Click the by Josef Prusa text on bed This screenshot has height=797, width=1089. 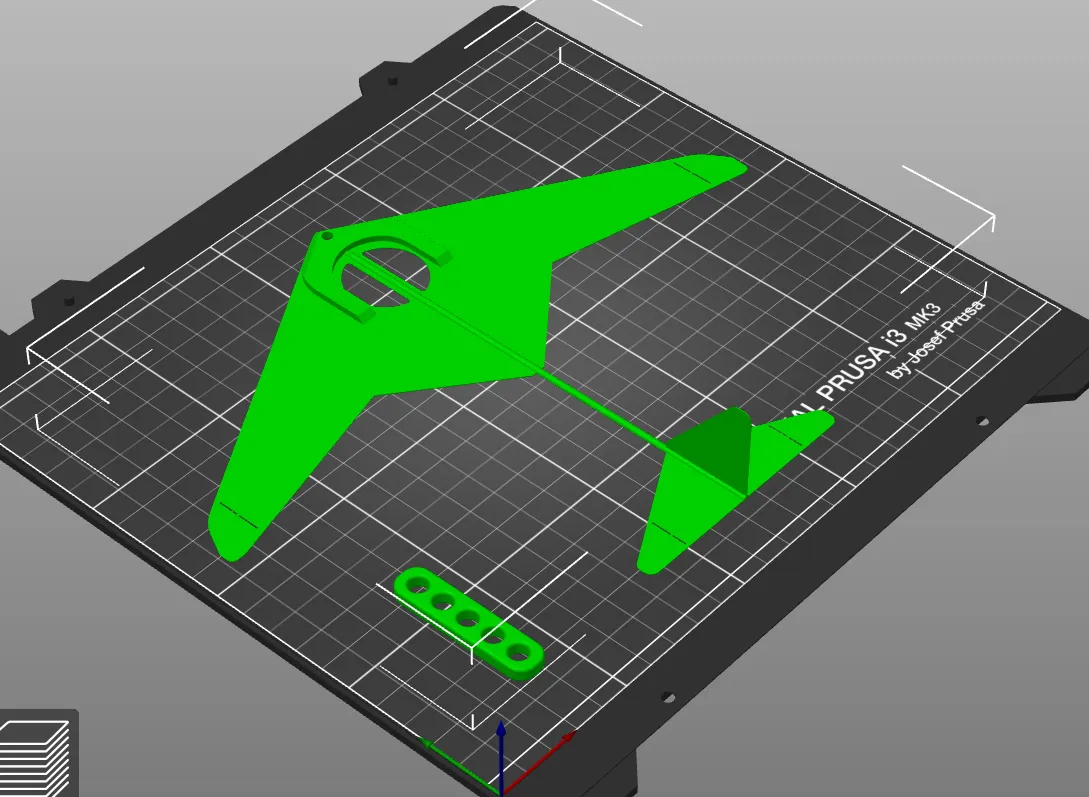[930, 340]
